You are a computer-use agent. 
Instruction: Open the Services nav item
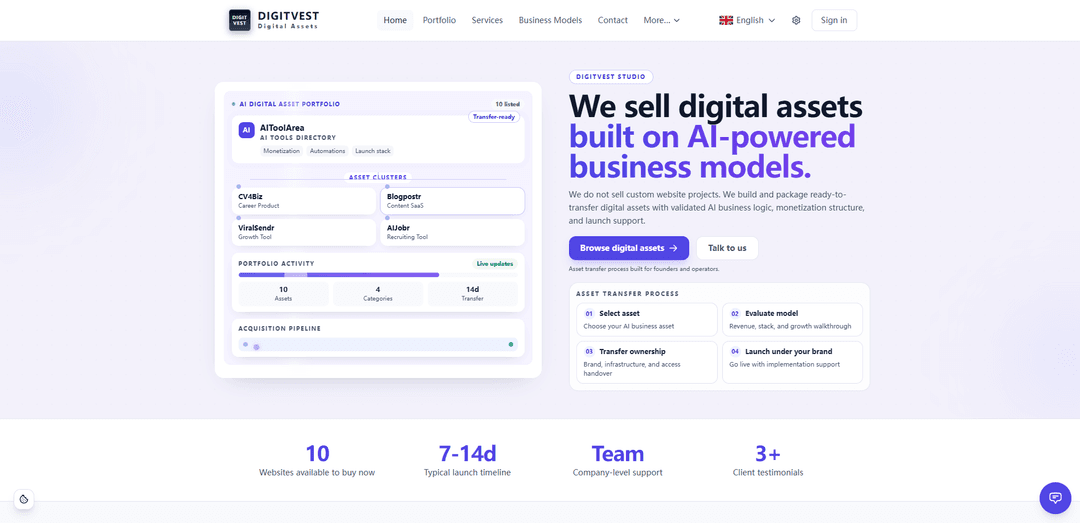[x=487, y=20]
